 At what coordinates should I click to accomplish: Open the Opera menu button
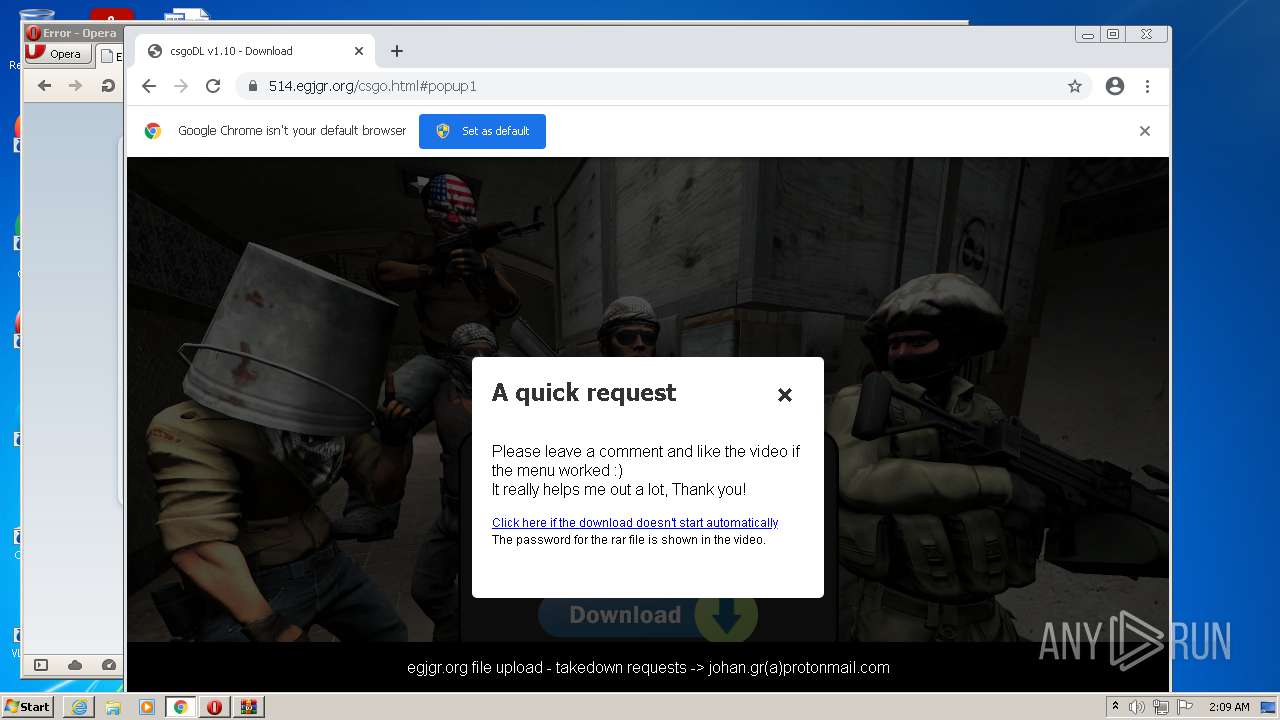pyautogui.click(x=59, y=54)
